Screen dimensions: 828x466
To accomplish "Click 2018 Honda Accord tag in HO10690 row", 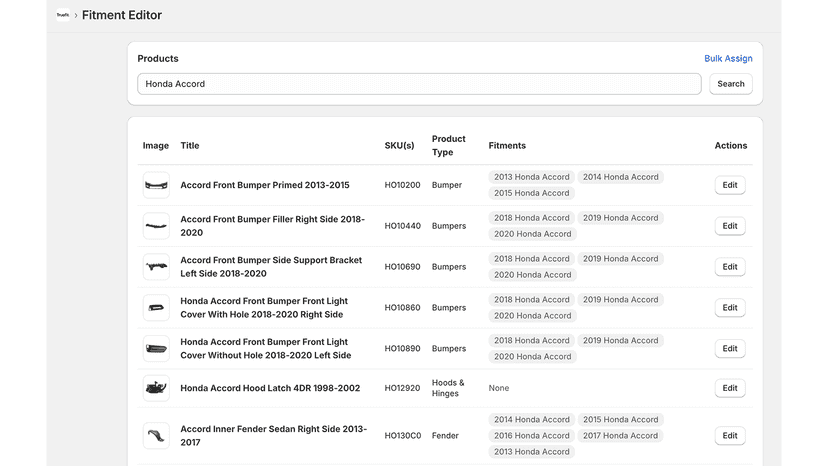I will click(532, 259).
